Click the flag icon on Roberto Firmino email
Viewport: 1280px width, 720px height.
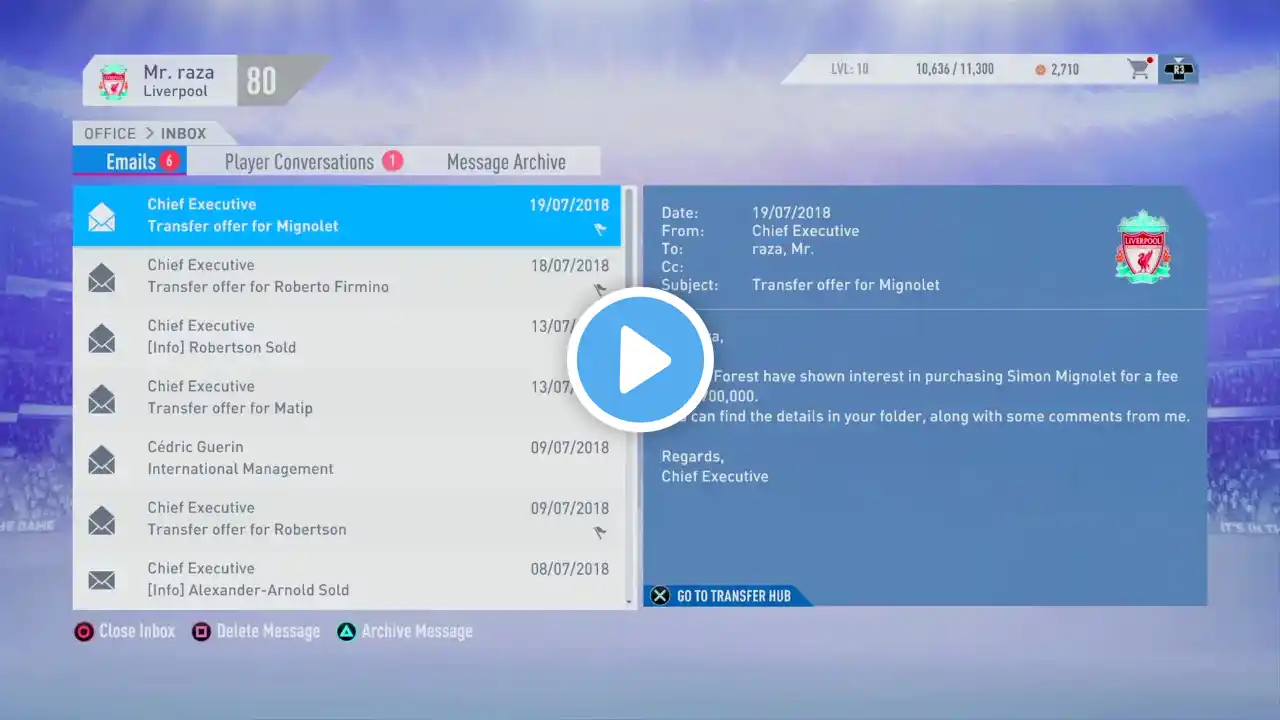(x=600, y=290)
